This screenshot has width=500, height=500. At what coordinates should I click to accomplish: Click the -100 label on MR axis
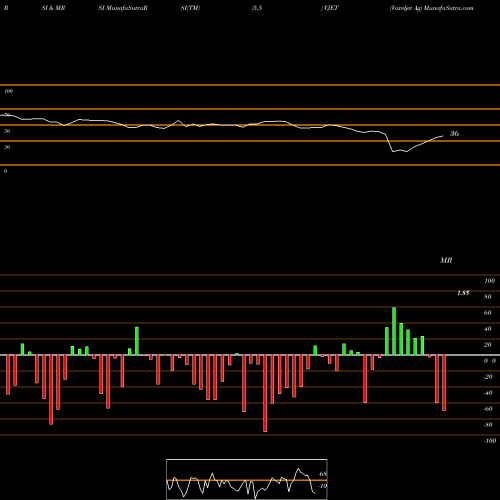[490, 441]
